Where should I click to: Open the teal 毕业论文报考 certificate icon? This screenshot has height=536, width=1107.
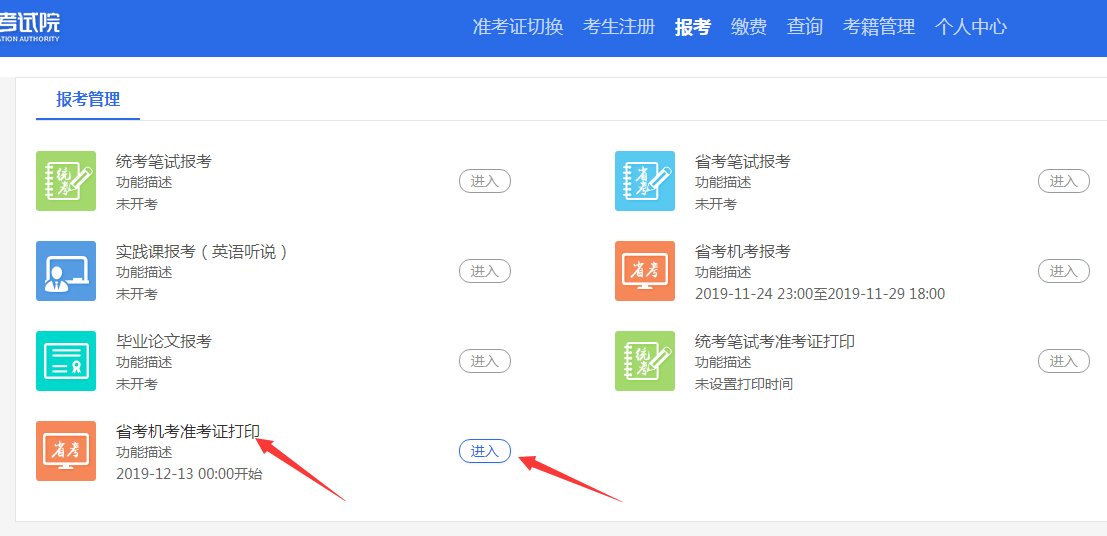click(66, 361)
